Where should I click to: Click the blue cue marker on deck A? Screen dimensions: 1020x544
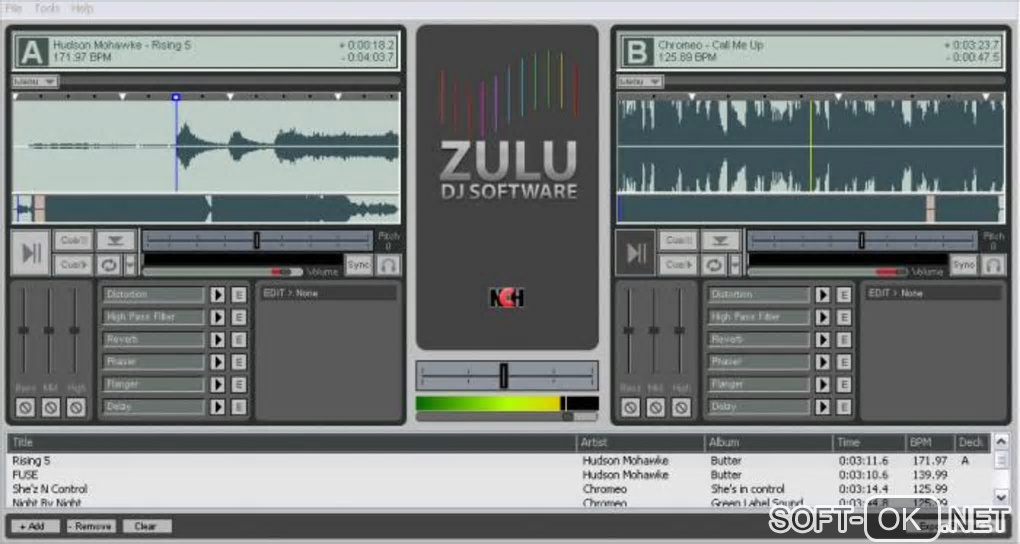coord(176,97)
